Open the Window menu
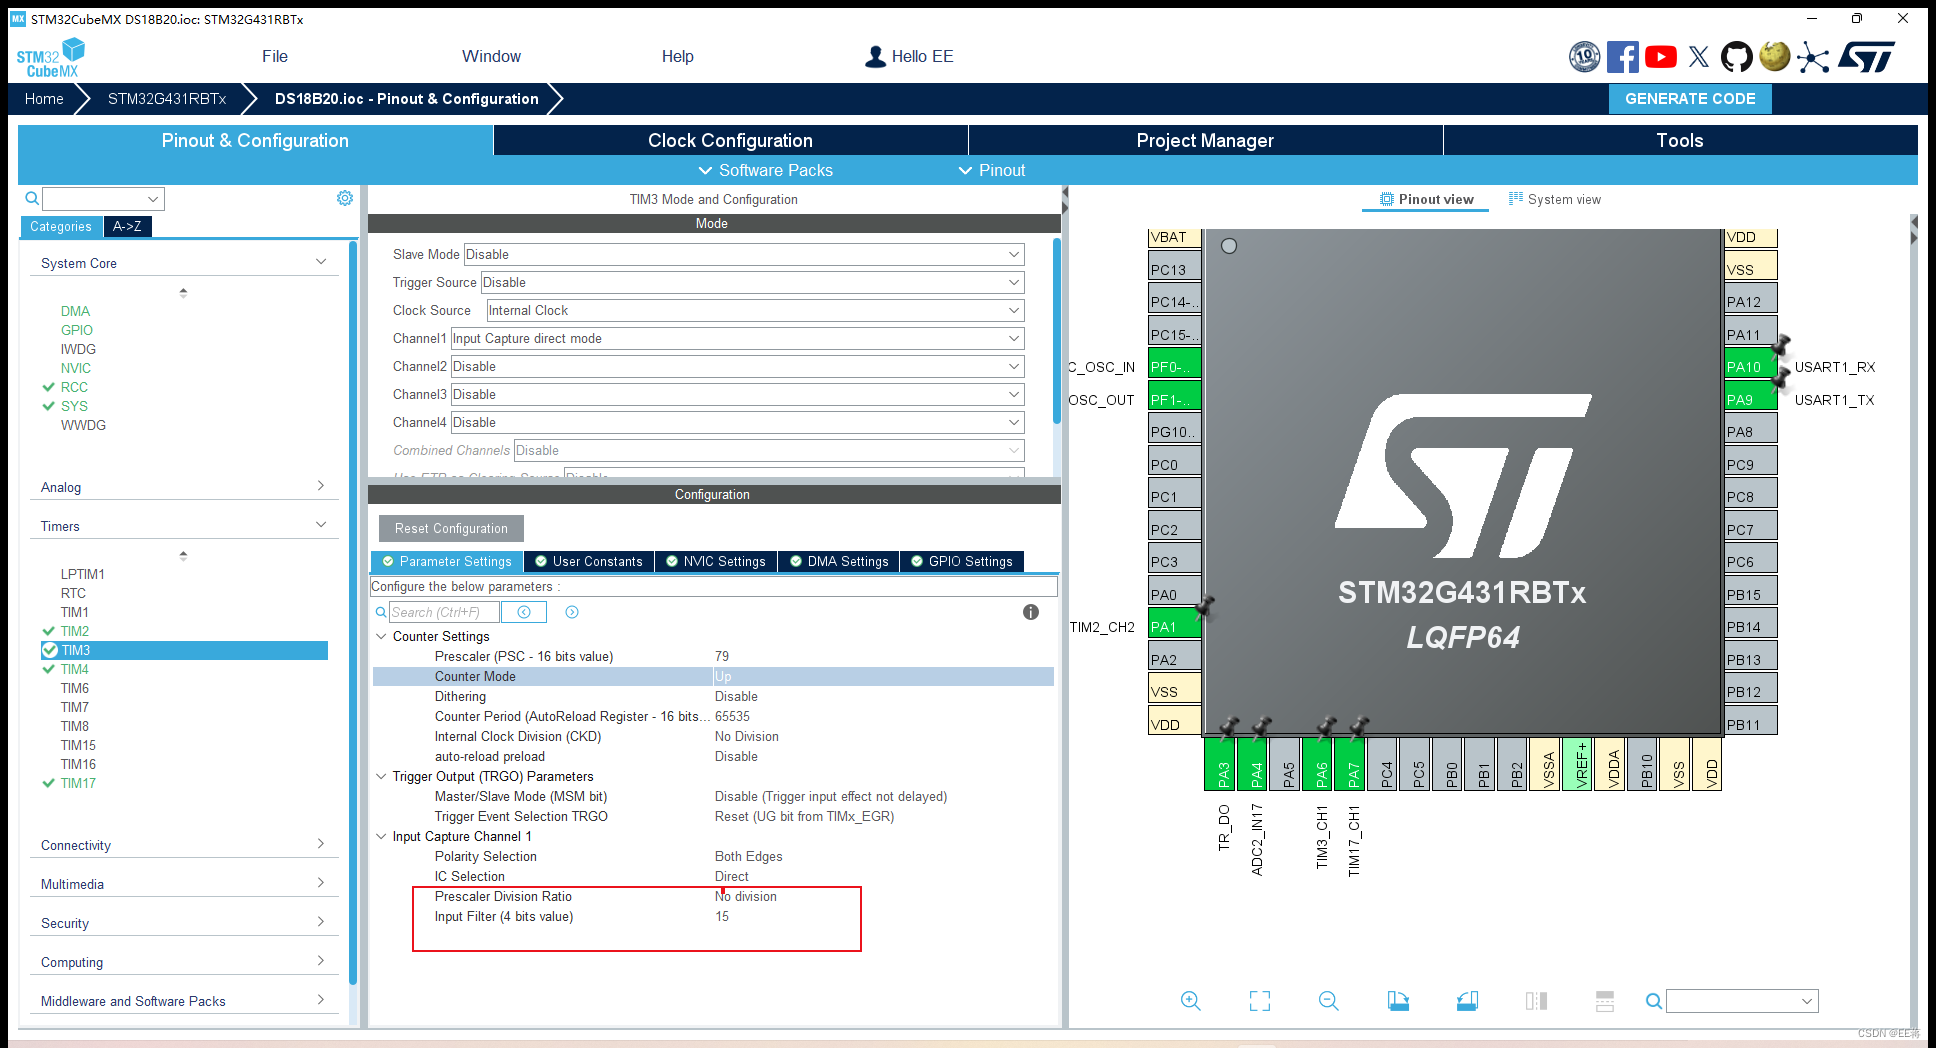 point(491,57)
